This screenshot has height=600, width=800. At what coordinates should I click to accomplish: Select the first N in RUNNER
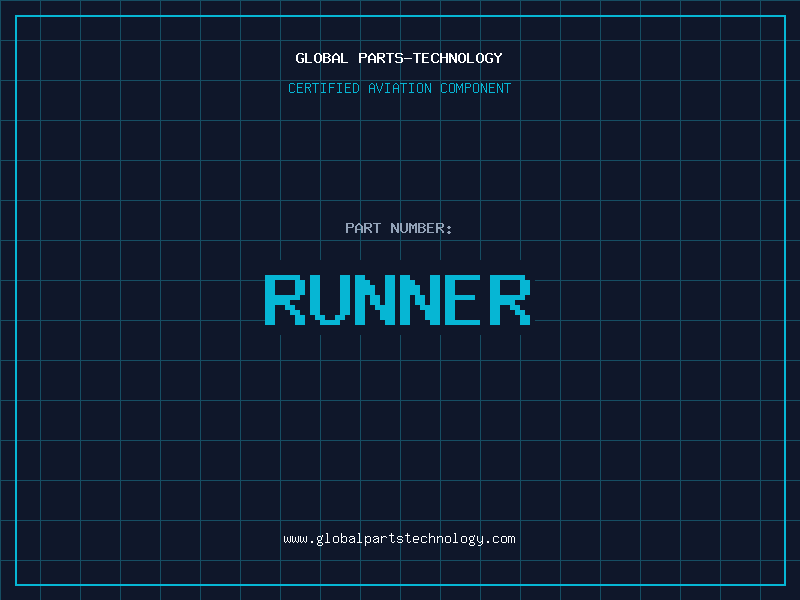tap(375, 299)
